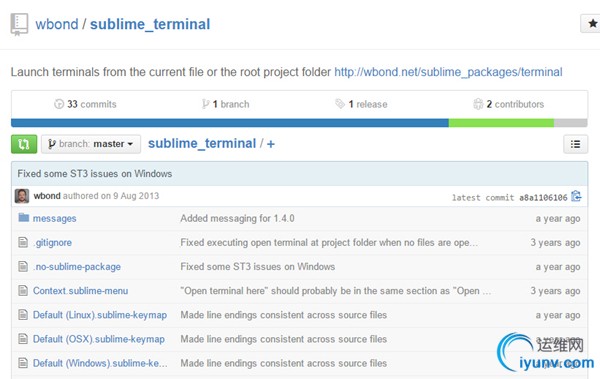This screenshot has height=379, width=600.
Task: Click the file icon next to .gitignore
Action: tap(23, 242)
